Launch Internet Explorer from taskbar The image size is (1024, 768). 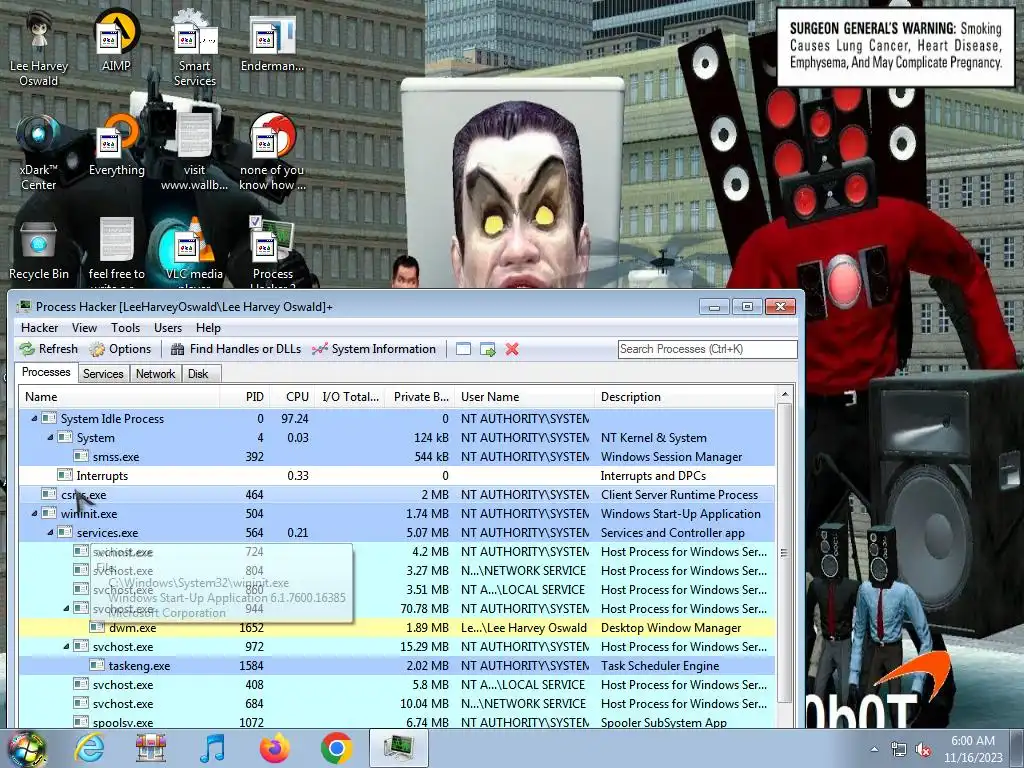[89, 748]
